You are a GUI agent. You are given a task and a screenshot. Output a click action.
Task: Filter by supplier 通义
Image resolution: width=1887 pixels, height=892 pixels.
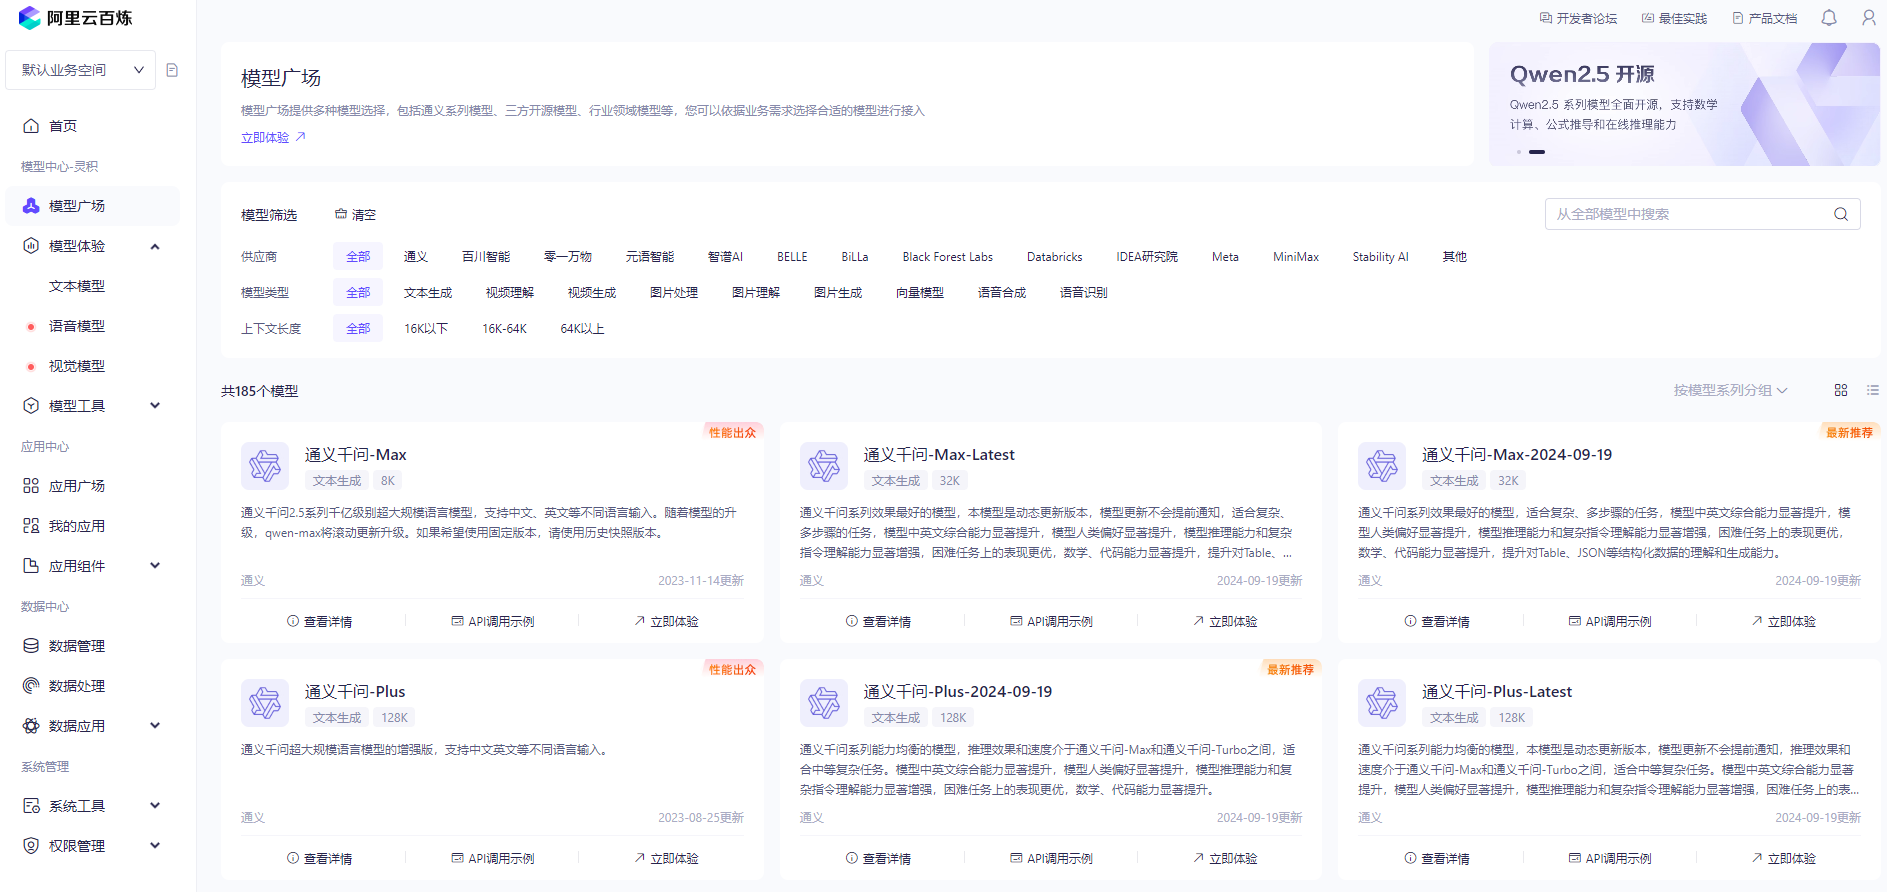pyautogui.click(x=416, y=257)
